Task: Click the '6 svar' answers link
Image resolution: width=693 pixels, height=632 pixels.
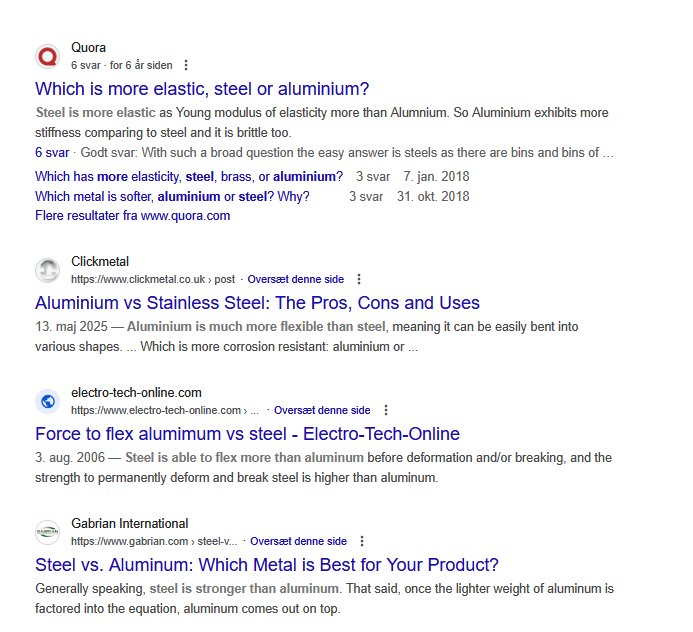Action: coord(52,153)
